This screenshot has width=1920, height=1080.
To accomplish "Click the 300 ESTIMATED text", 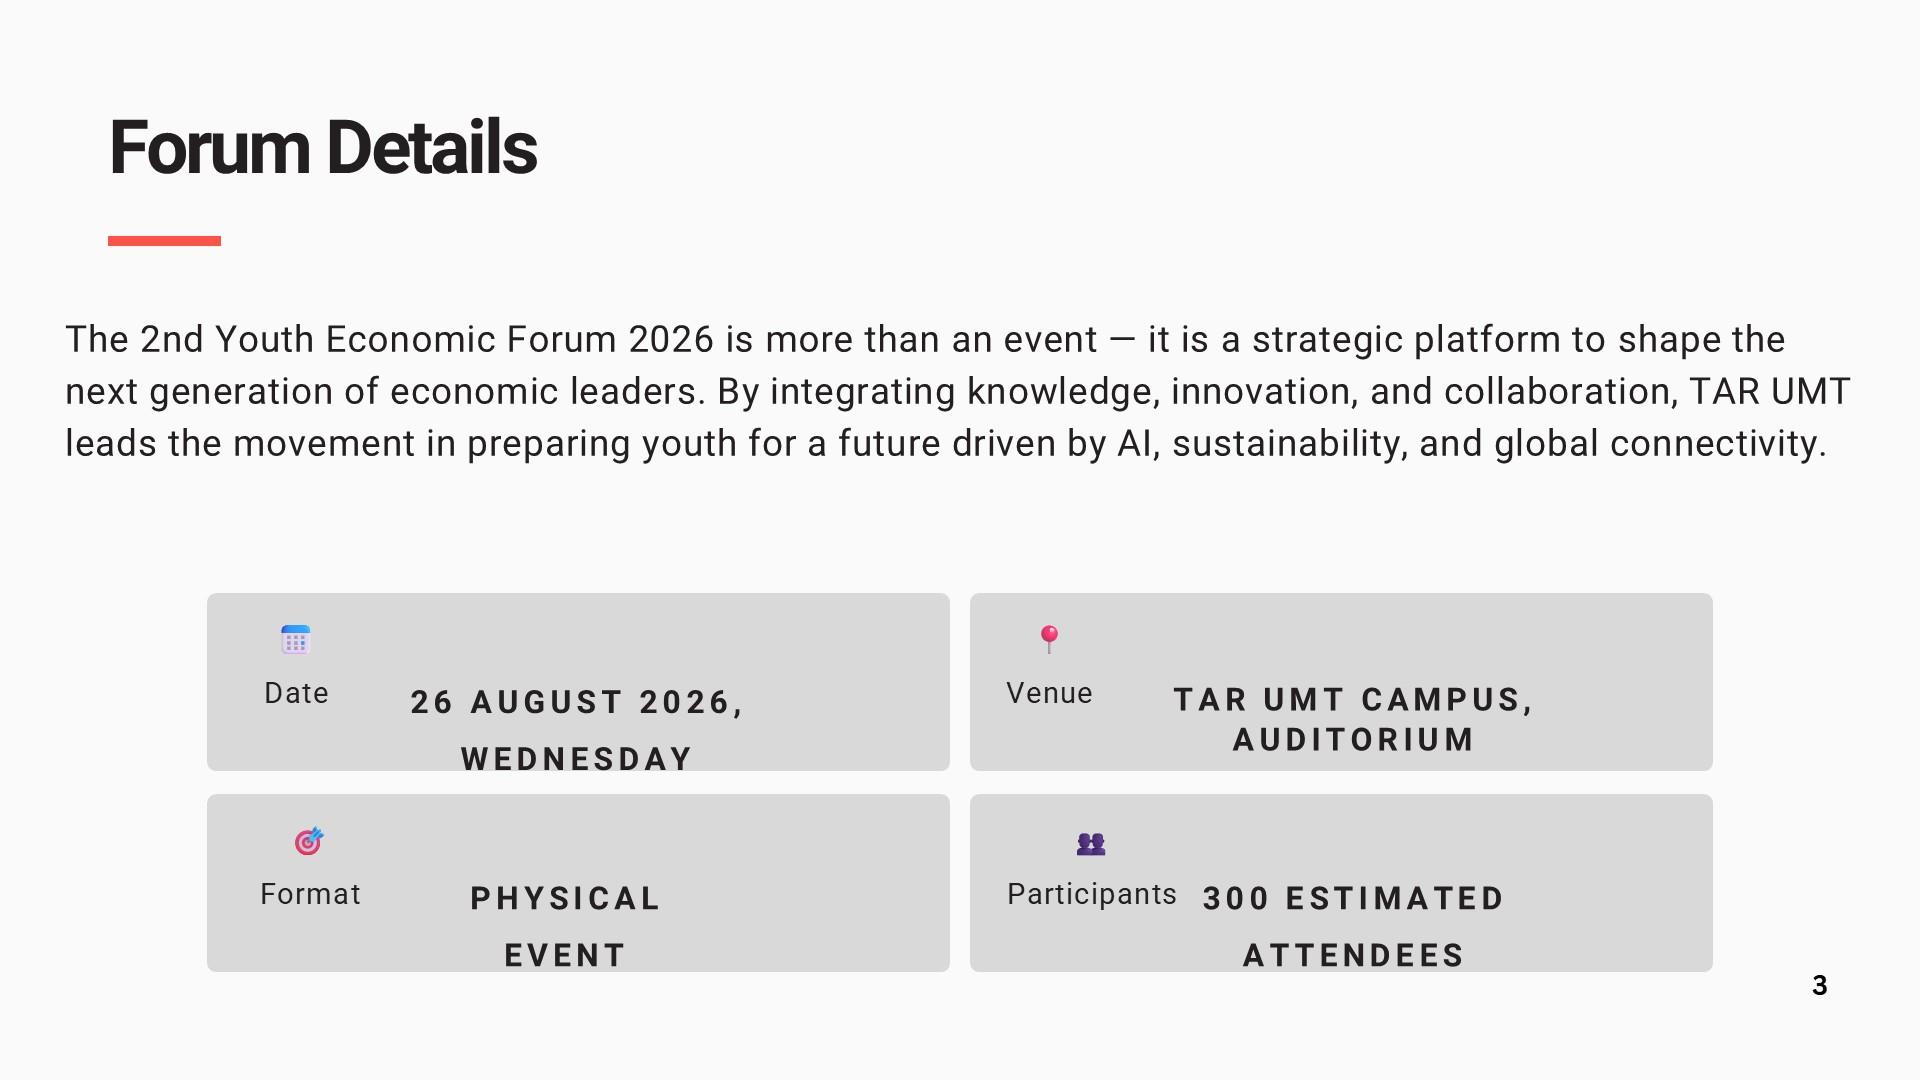I will point(1354,898).
